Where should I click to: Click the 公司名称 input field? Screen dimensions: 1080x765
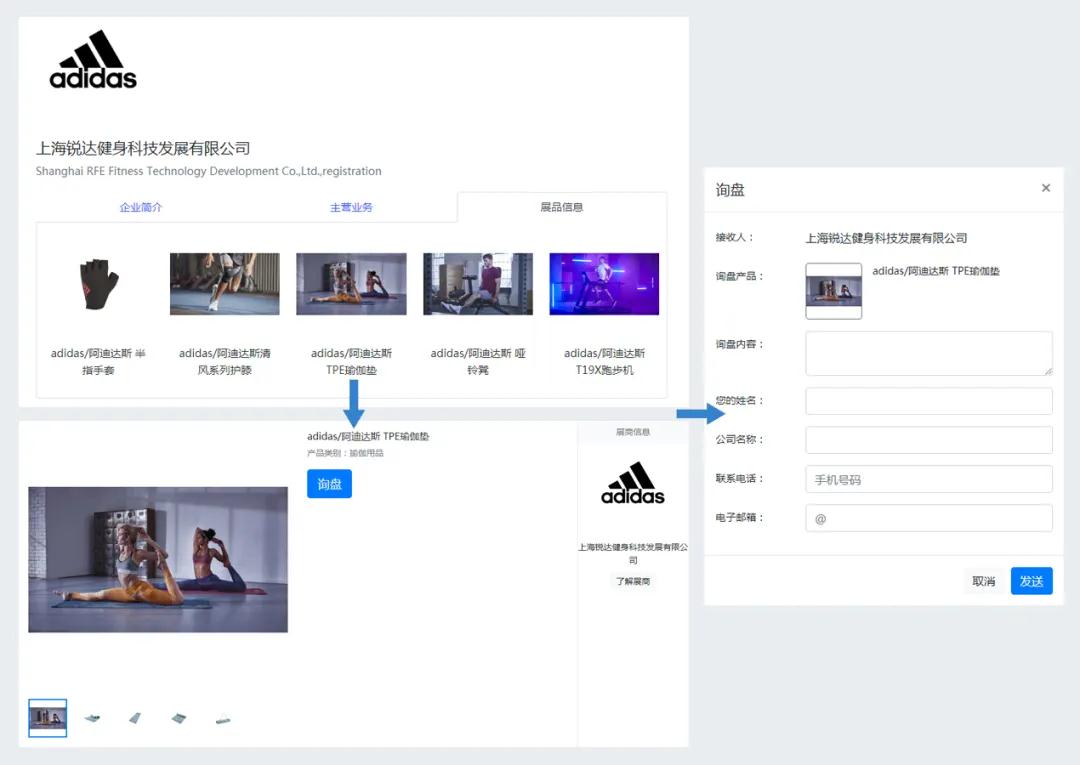point(928,440)
